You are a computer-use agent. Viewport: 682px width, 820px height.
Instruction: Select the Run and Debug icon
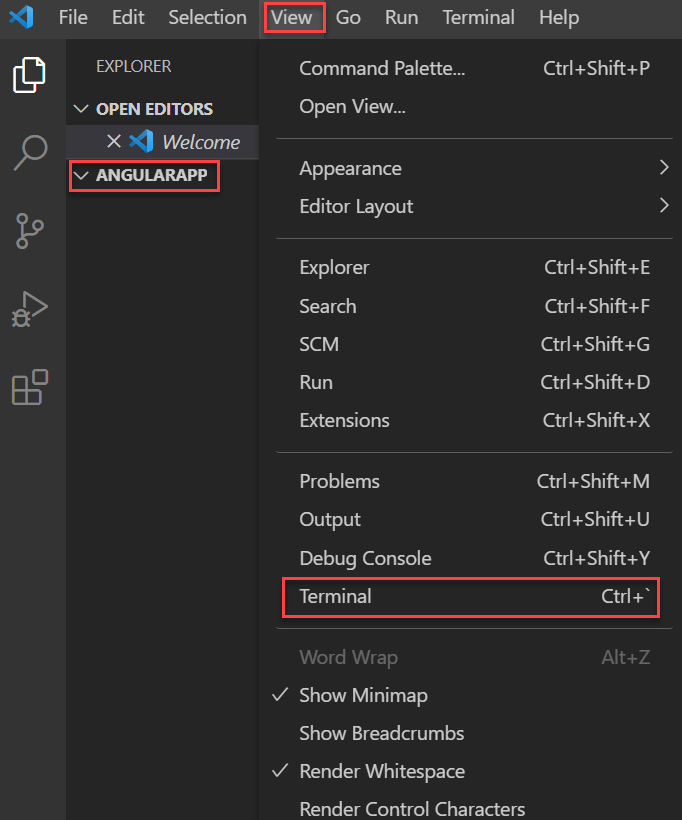pyautogui.click(x=31, y=310)
